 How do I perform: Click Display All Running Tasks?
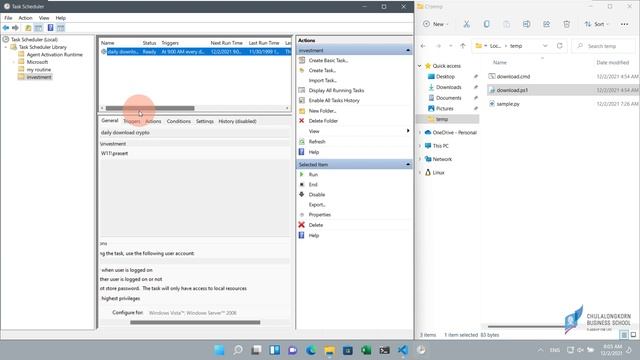tap(336, 90)
